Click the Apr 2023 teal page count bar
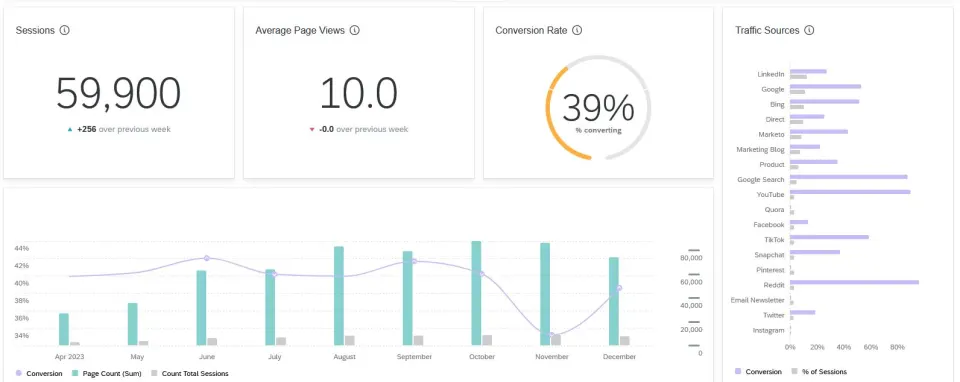960x382 pixels. 64,329
